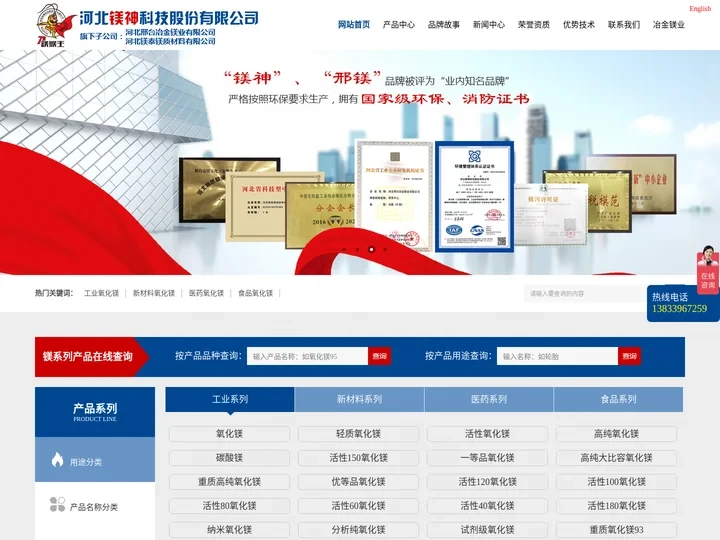
Task: Click the 医药氧化镁 hot keyword
Action: (206, 293)
